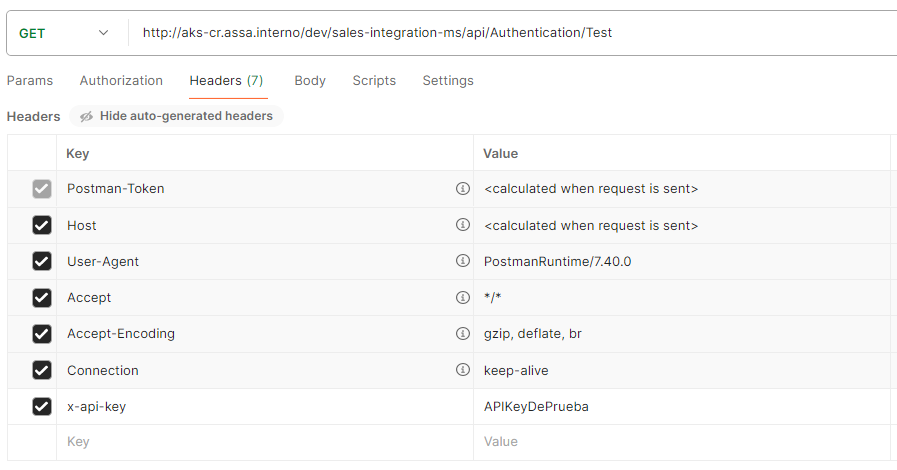Click the */* Accept value
897x470 pixels.
(x=493, y=297)
